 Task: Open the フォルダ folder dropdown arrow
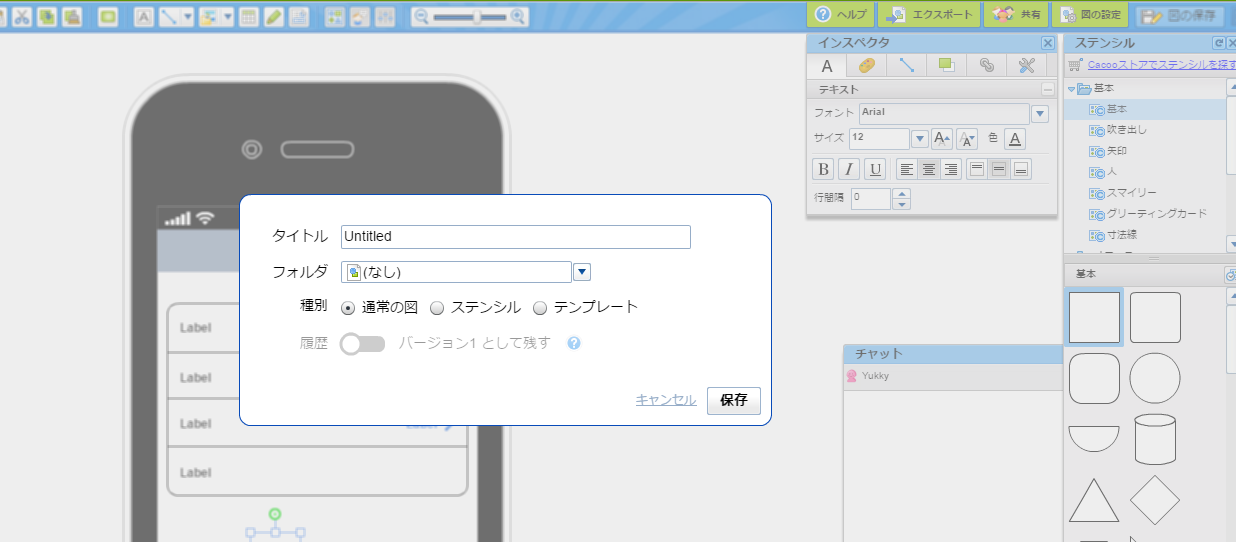point(582,272)
